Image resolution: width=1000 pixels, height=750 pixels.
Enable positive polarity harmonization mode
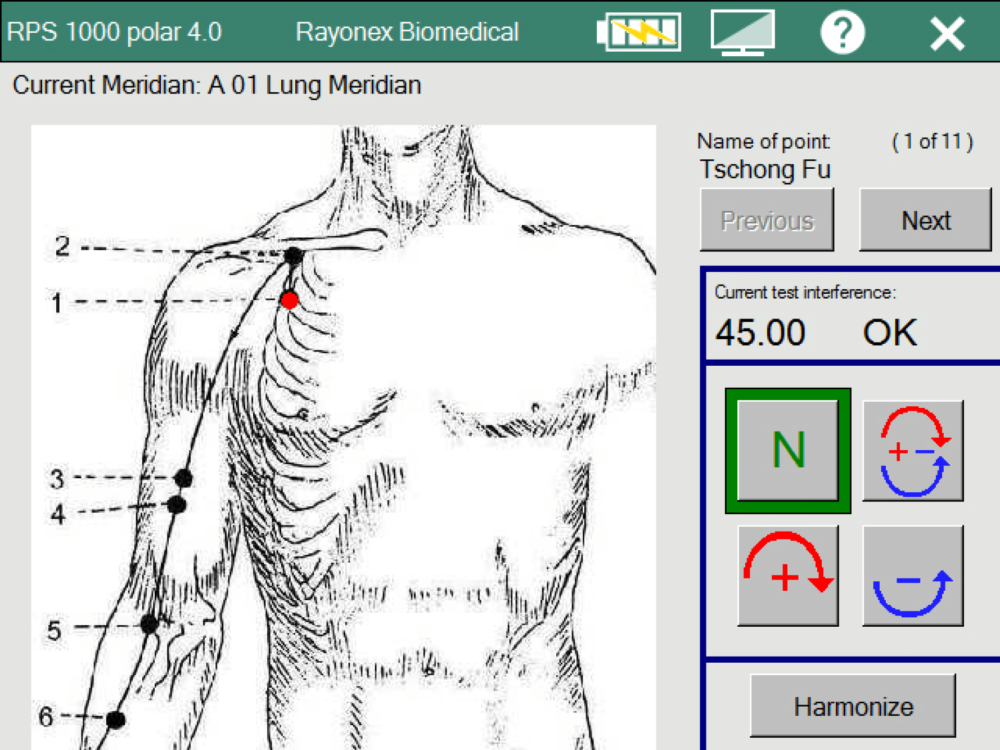(788, 573)
